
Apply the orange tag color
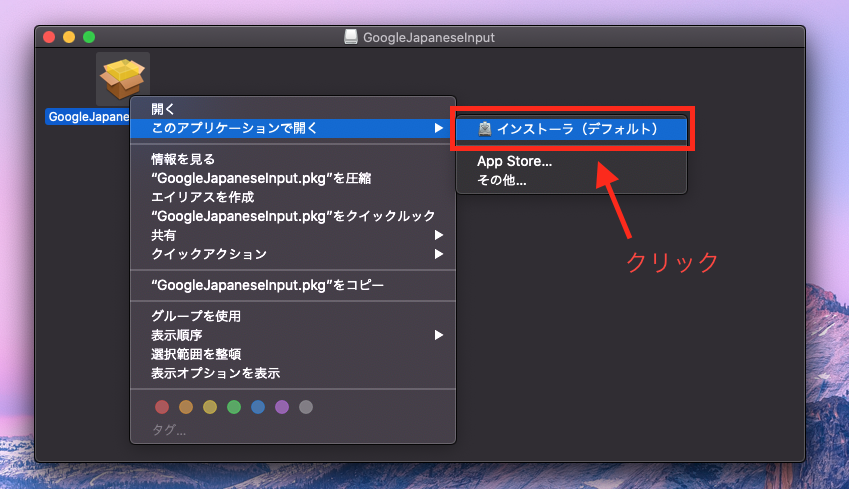point(186,407)
